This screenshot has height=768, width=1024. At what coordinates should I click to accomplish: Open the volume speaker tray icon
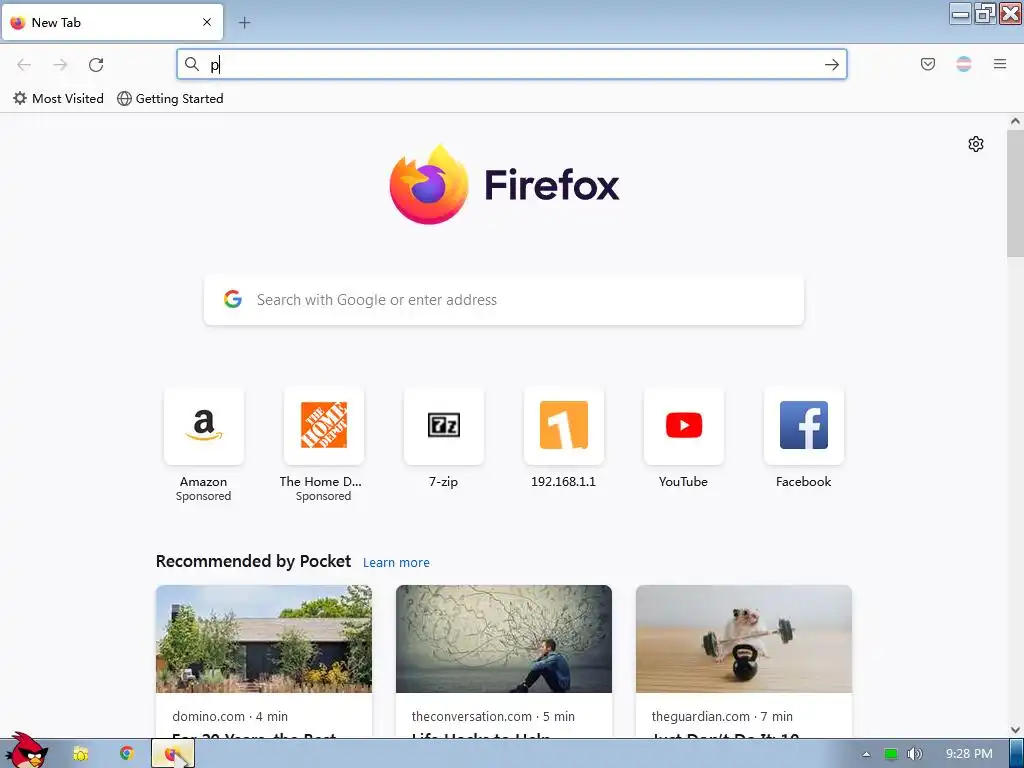(x=915, y=754)
